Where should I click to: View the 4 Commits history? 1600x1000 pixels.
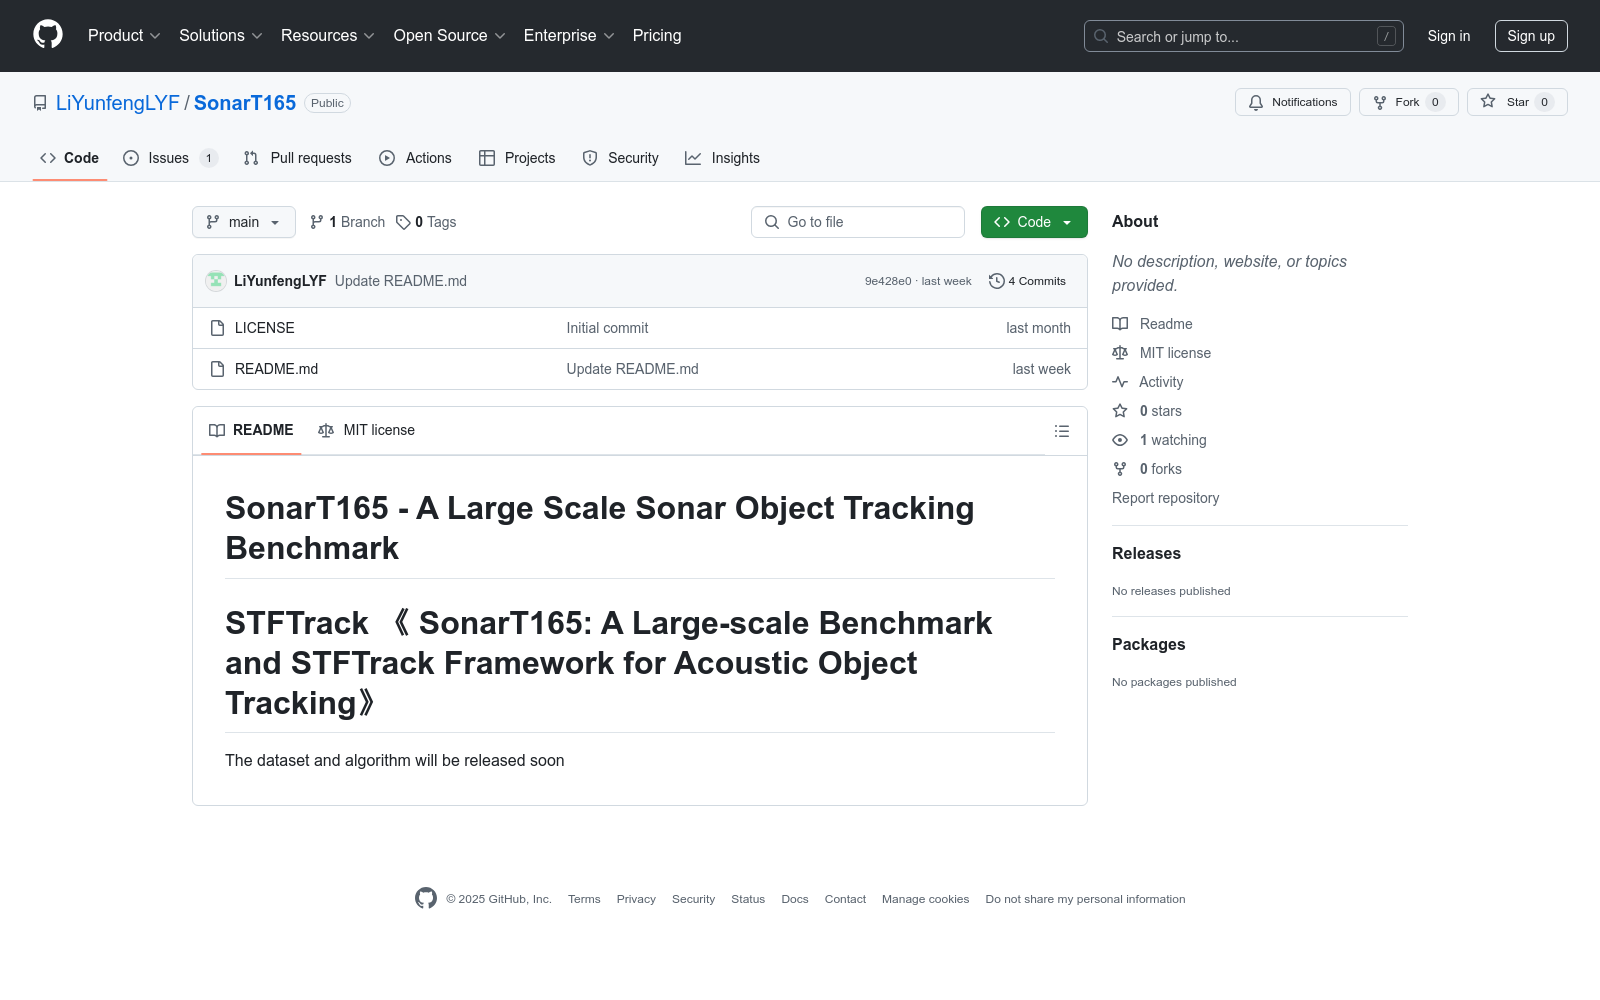pyautogui.click(x=1027, y=281)
